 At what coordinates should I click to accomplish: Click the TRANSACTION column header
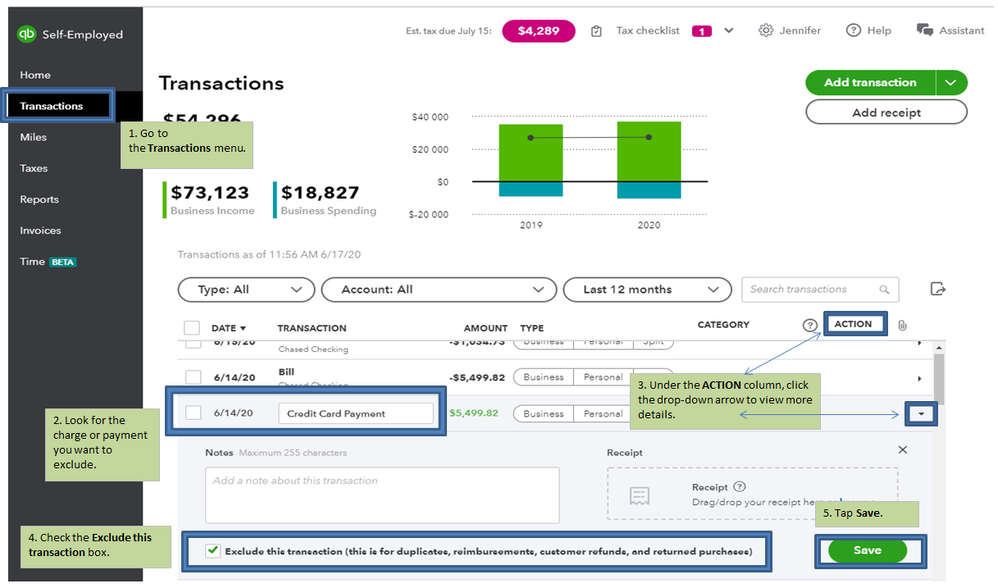pyautogui.click(x=312, y=328)
